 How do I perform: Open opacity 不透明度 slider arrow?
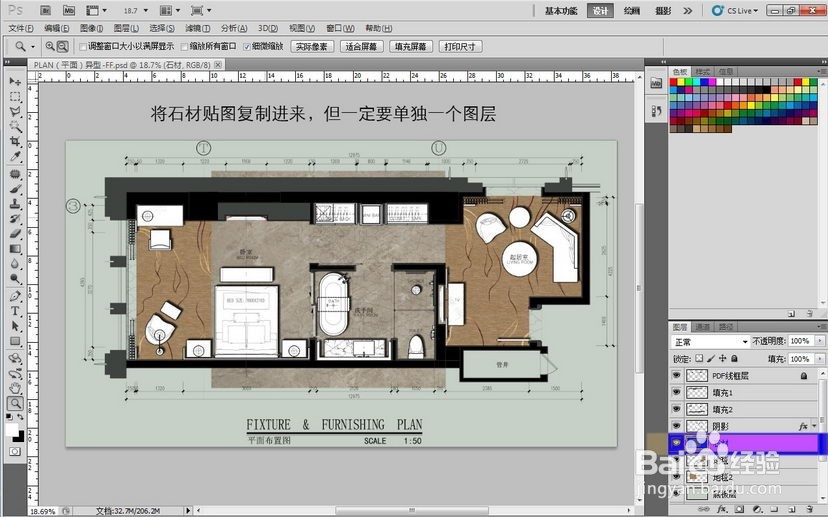click(820, 341)
